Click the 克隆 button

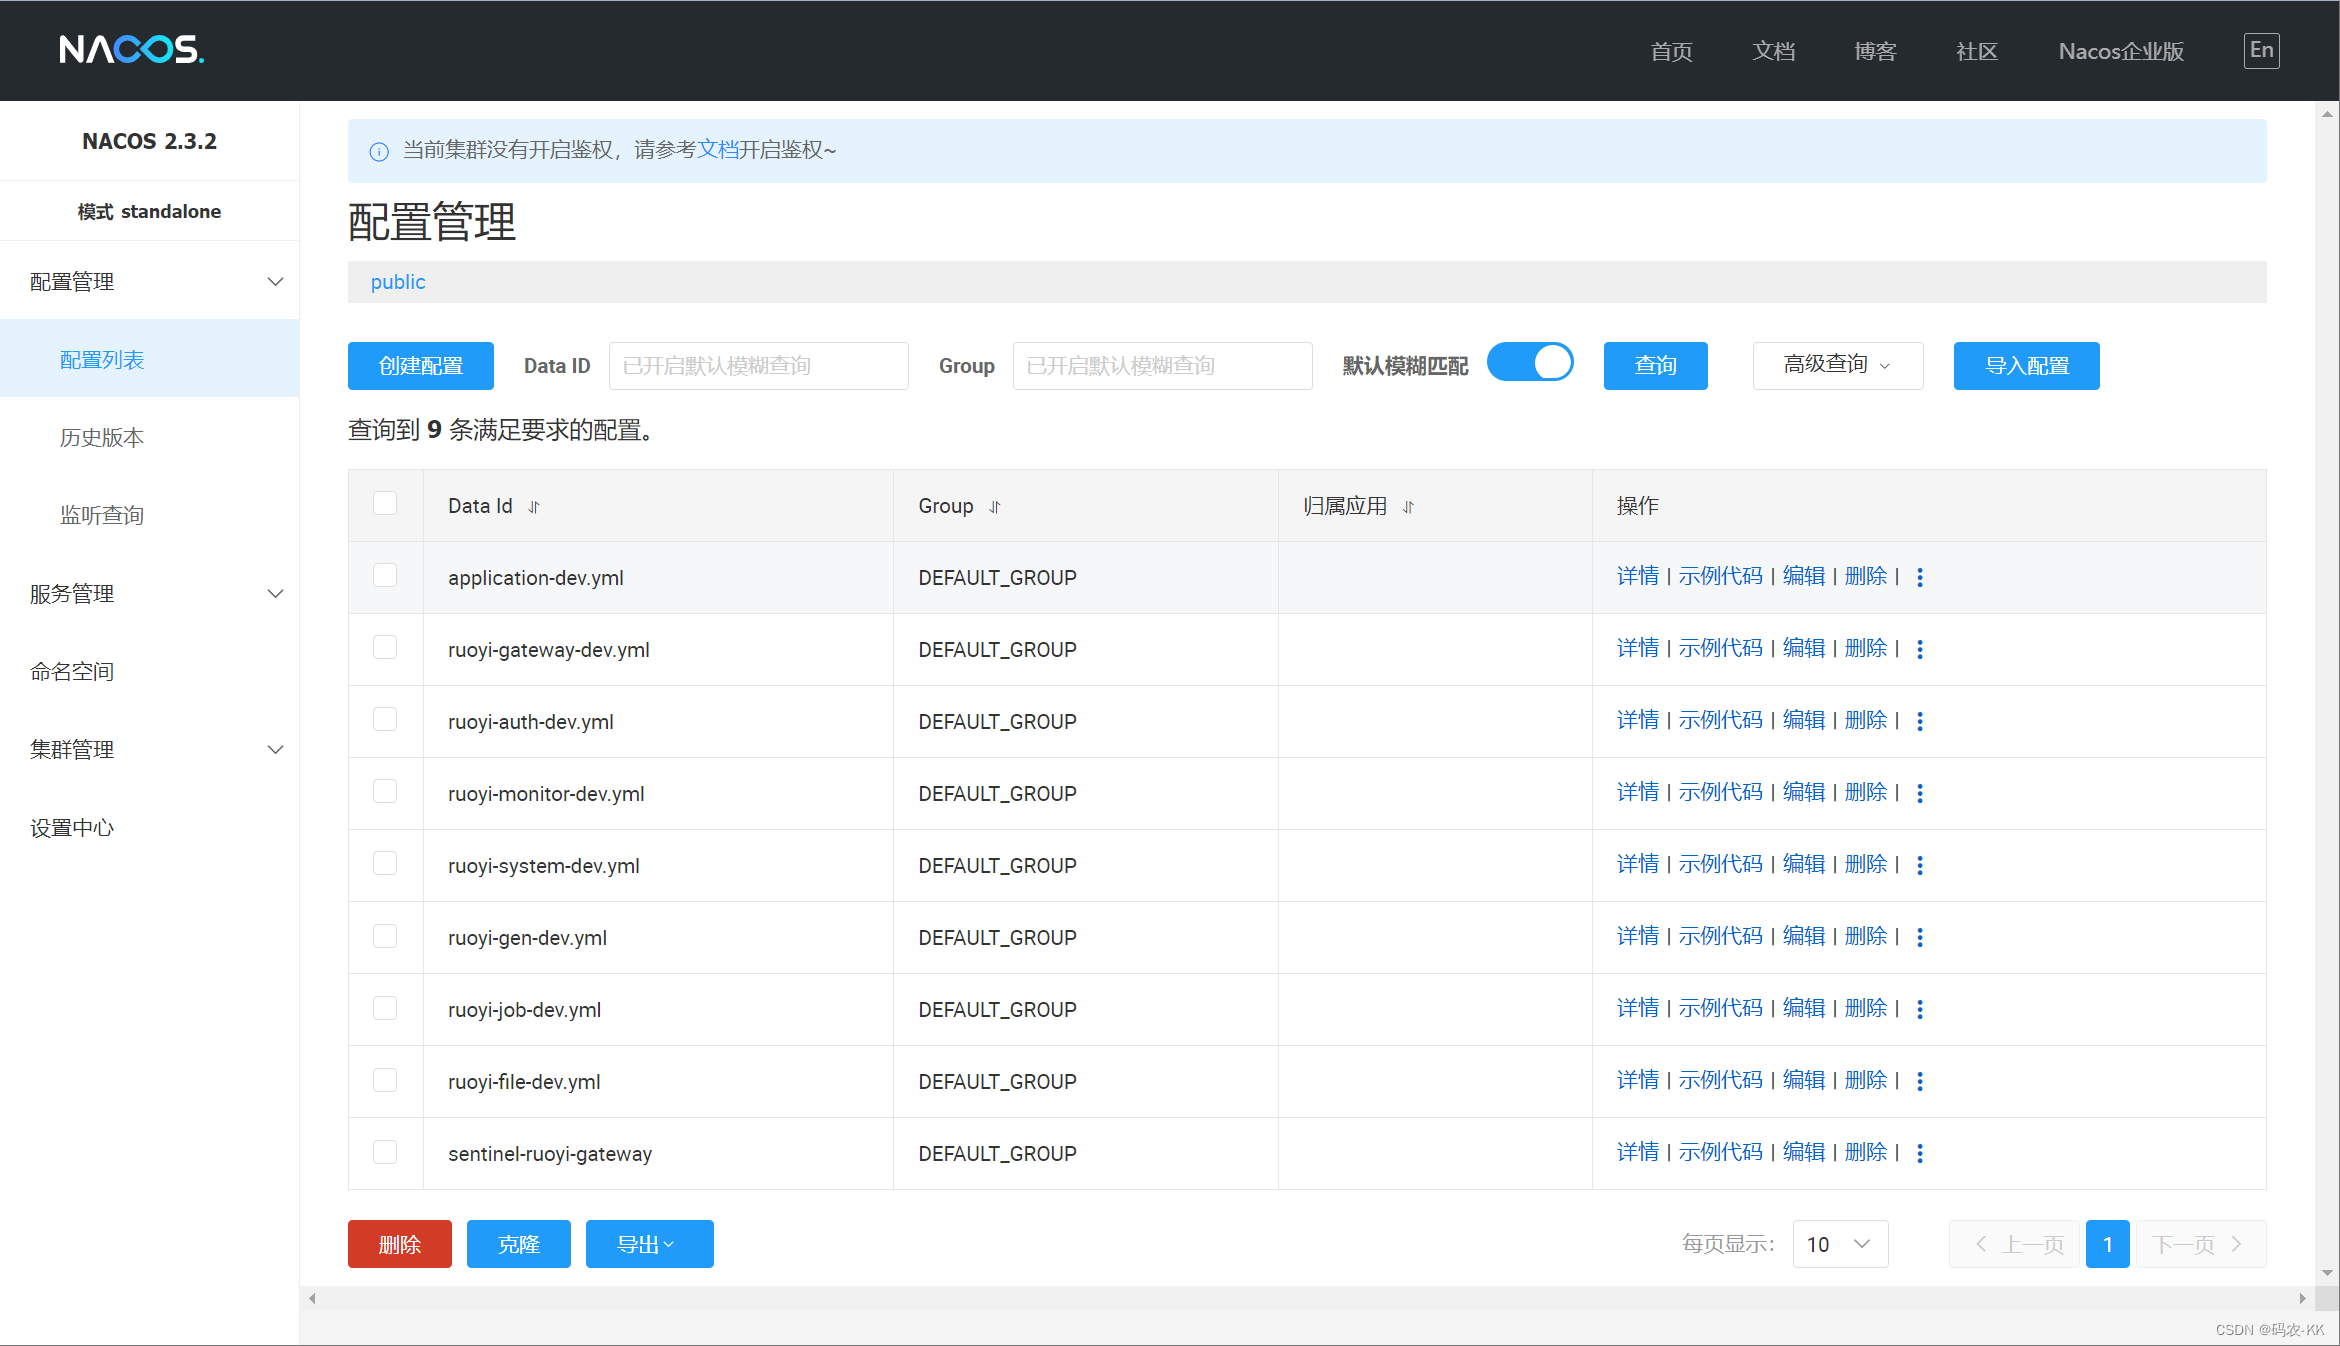[519, 1244]
